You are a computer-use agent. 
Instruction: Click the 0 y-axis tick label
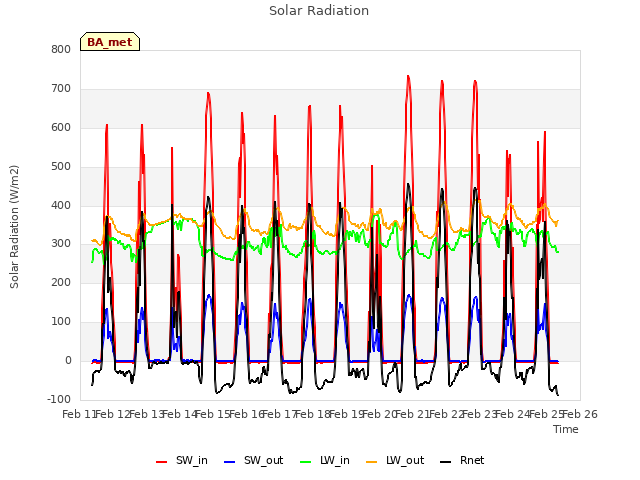coord(68,360)
